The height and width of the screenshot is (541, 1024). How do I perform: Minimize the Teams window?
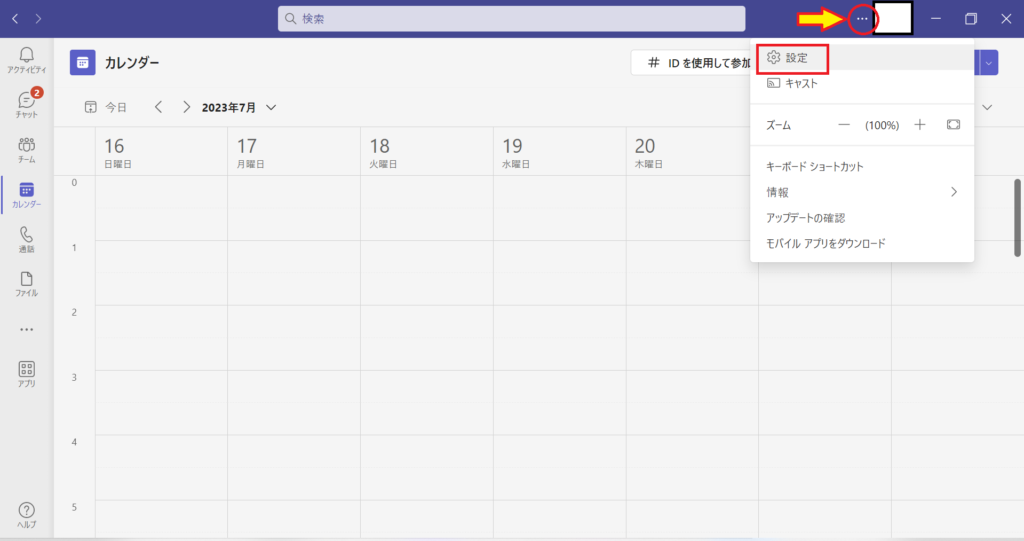click(936, 18)
